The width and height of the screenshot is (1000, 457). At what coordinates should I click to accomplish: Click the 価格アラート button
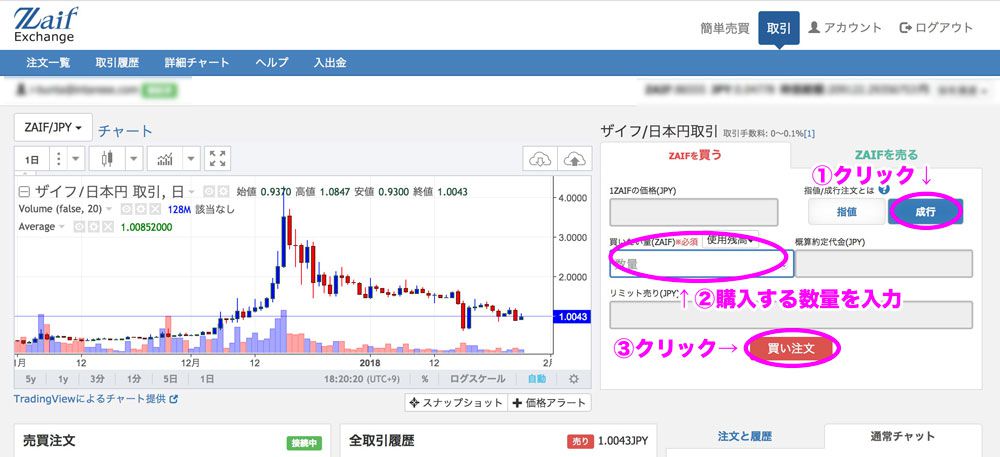pyautogui.click(x=550, y=403)
